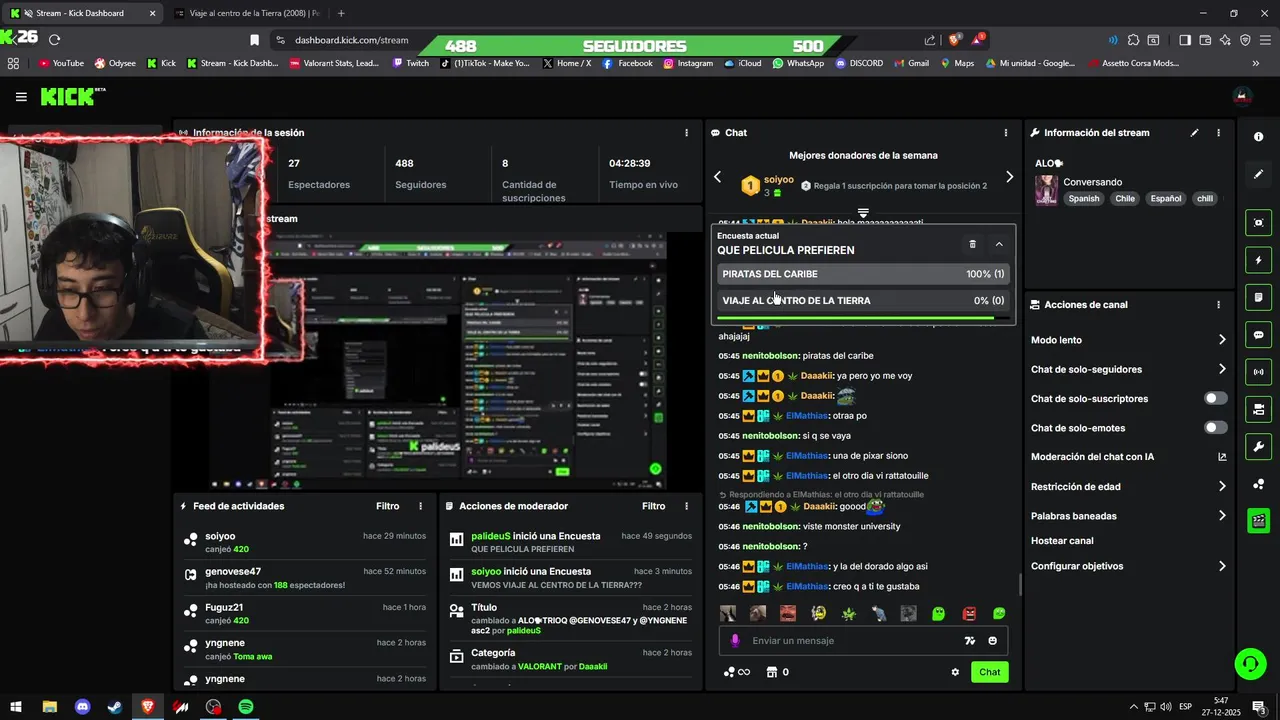Image resolution: width=1280 pixels, height=720 pixels.
Task: Select the red angry face quick emote
Action: click(968, 614)
